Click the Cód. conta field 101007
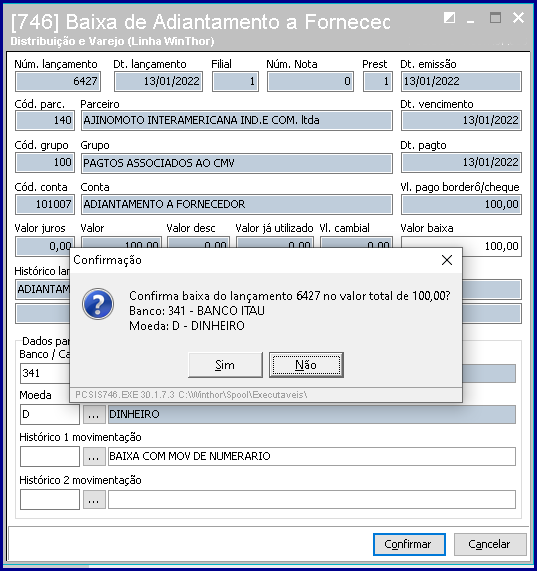Screen dimensions: 537x571 (x=45, y=204)
